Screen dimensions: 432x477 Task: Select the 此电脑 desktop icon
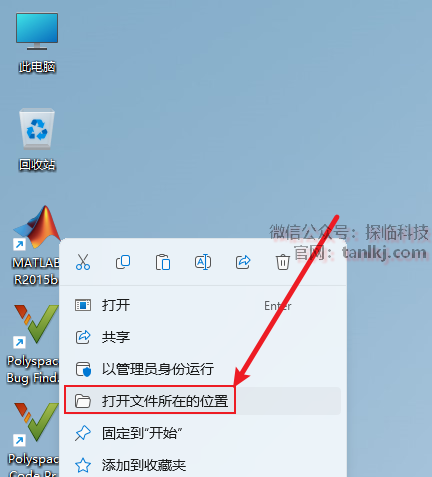click(x=37, y=43)
